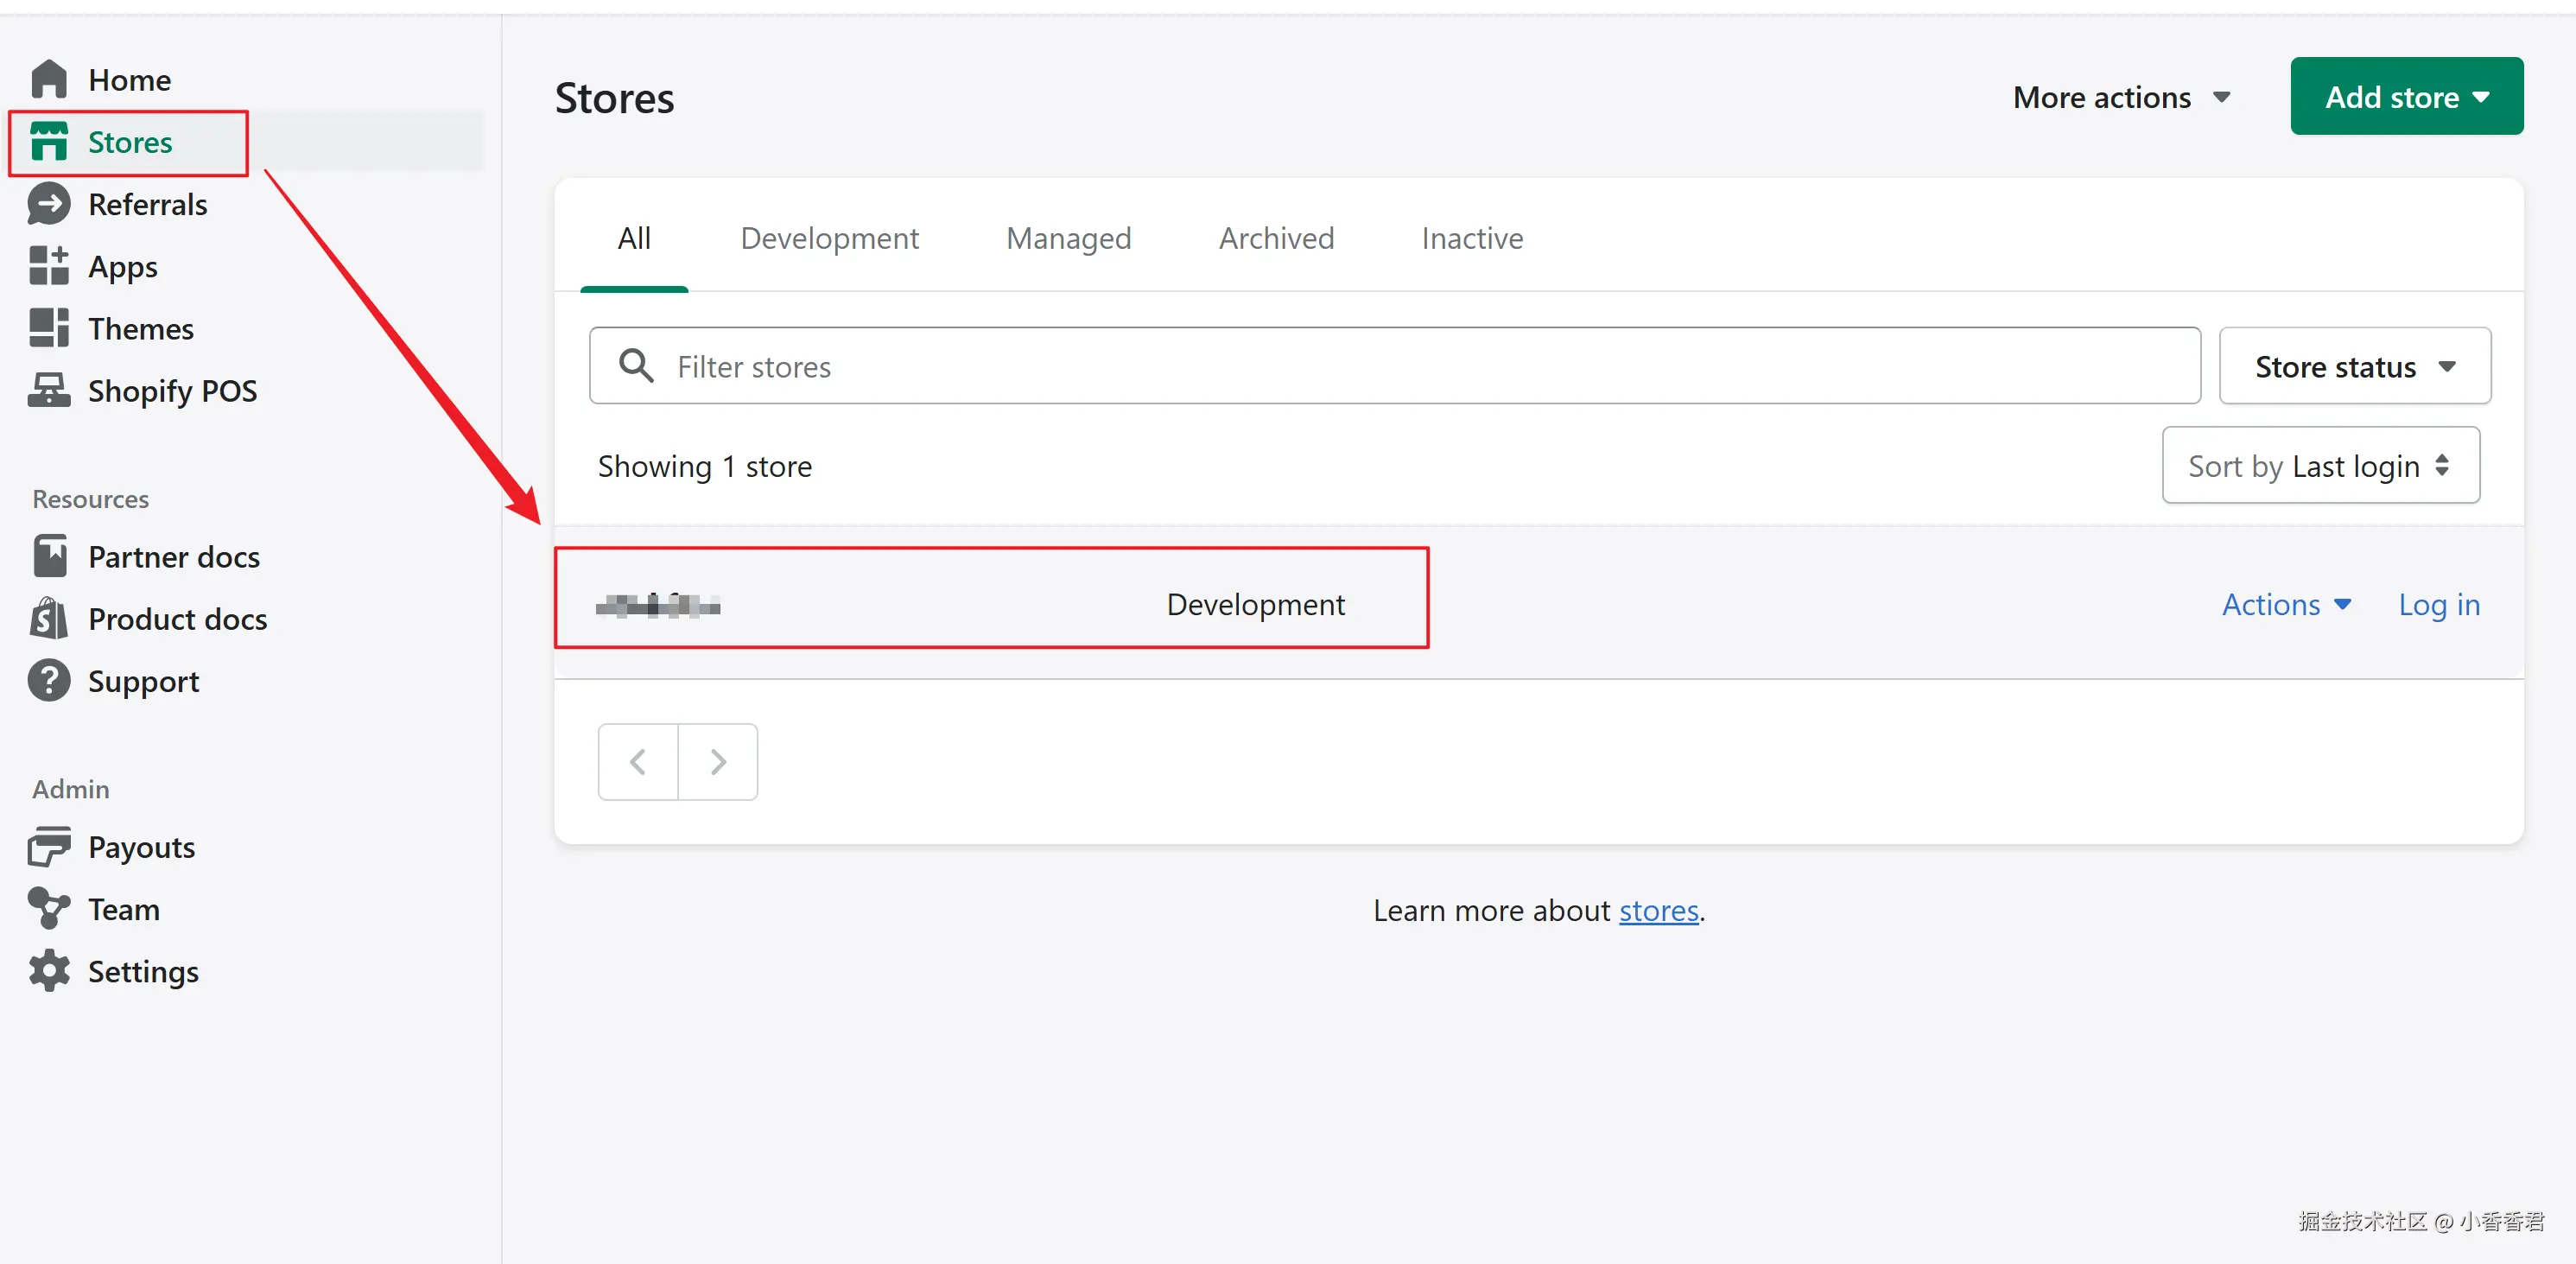Open Shopify POS via its register icon

pyautogui.click(x=48, y=390)
